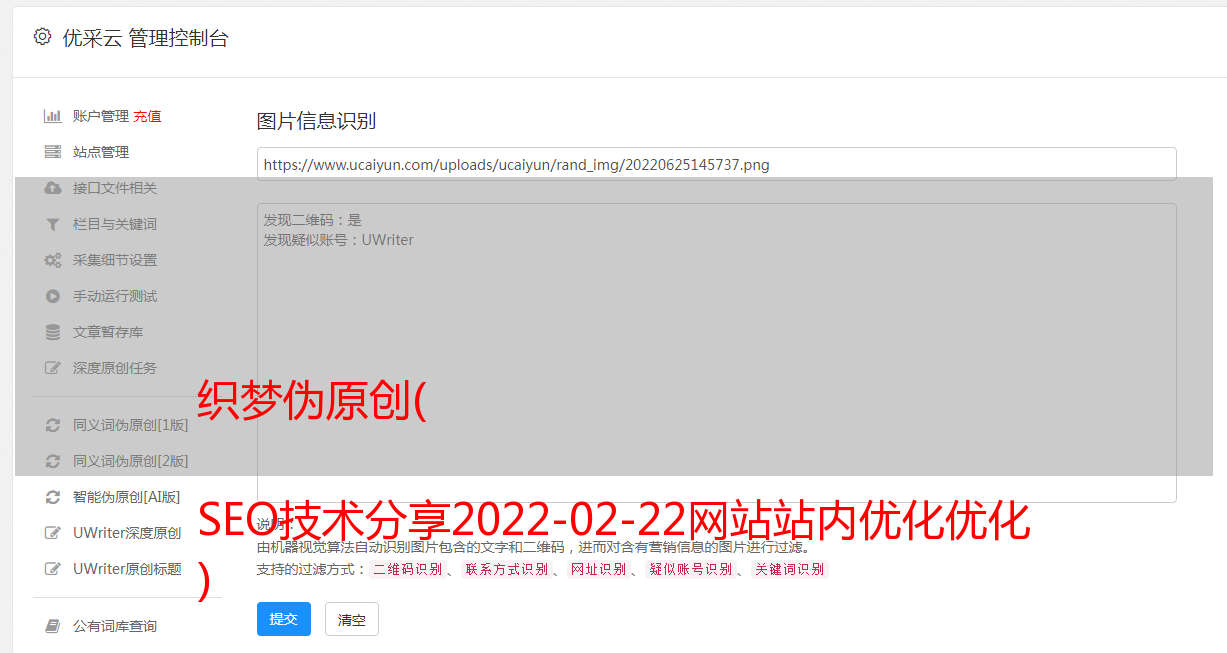The image size is (1227, 653).
Task: Click the 发现二维码：是 result line
Action: coord(313,220)
